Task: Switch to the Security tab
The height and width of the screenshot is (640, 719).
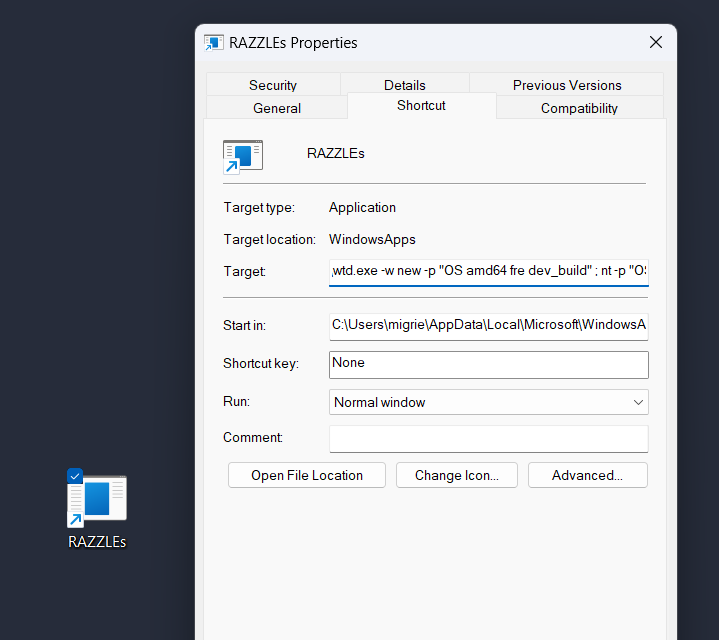Action: [x=273, y=85]
